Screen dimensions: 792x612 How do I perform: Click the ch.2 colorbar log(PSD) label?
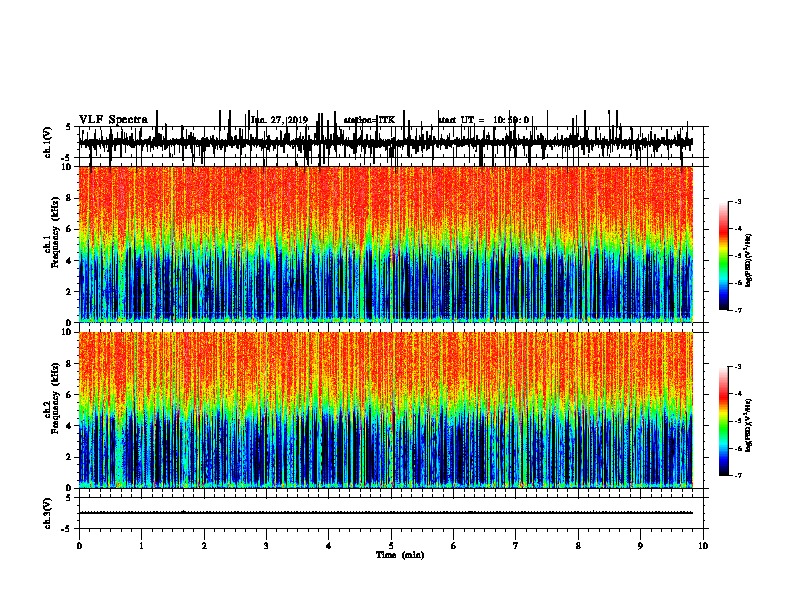749,425
